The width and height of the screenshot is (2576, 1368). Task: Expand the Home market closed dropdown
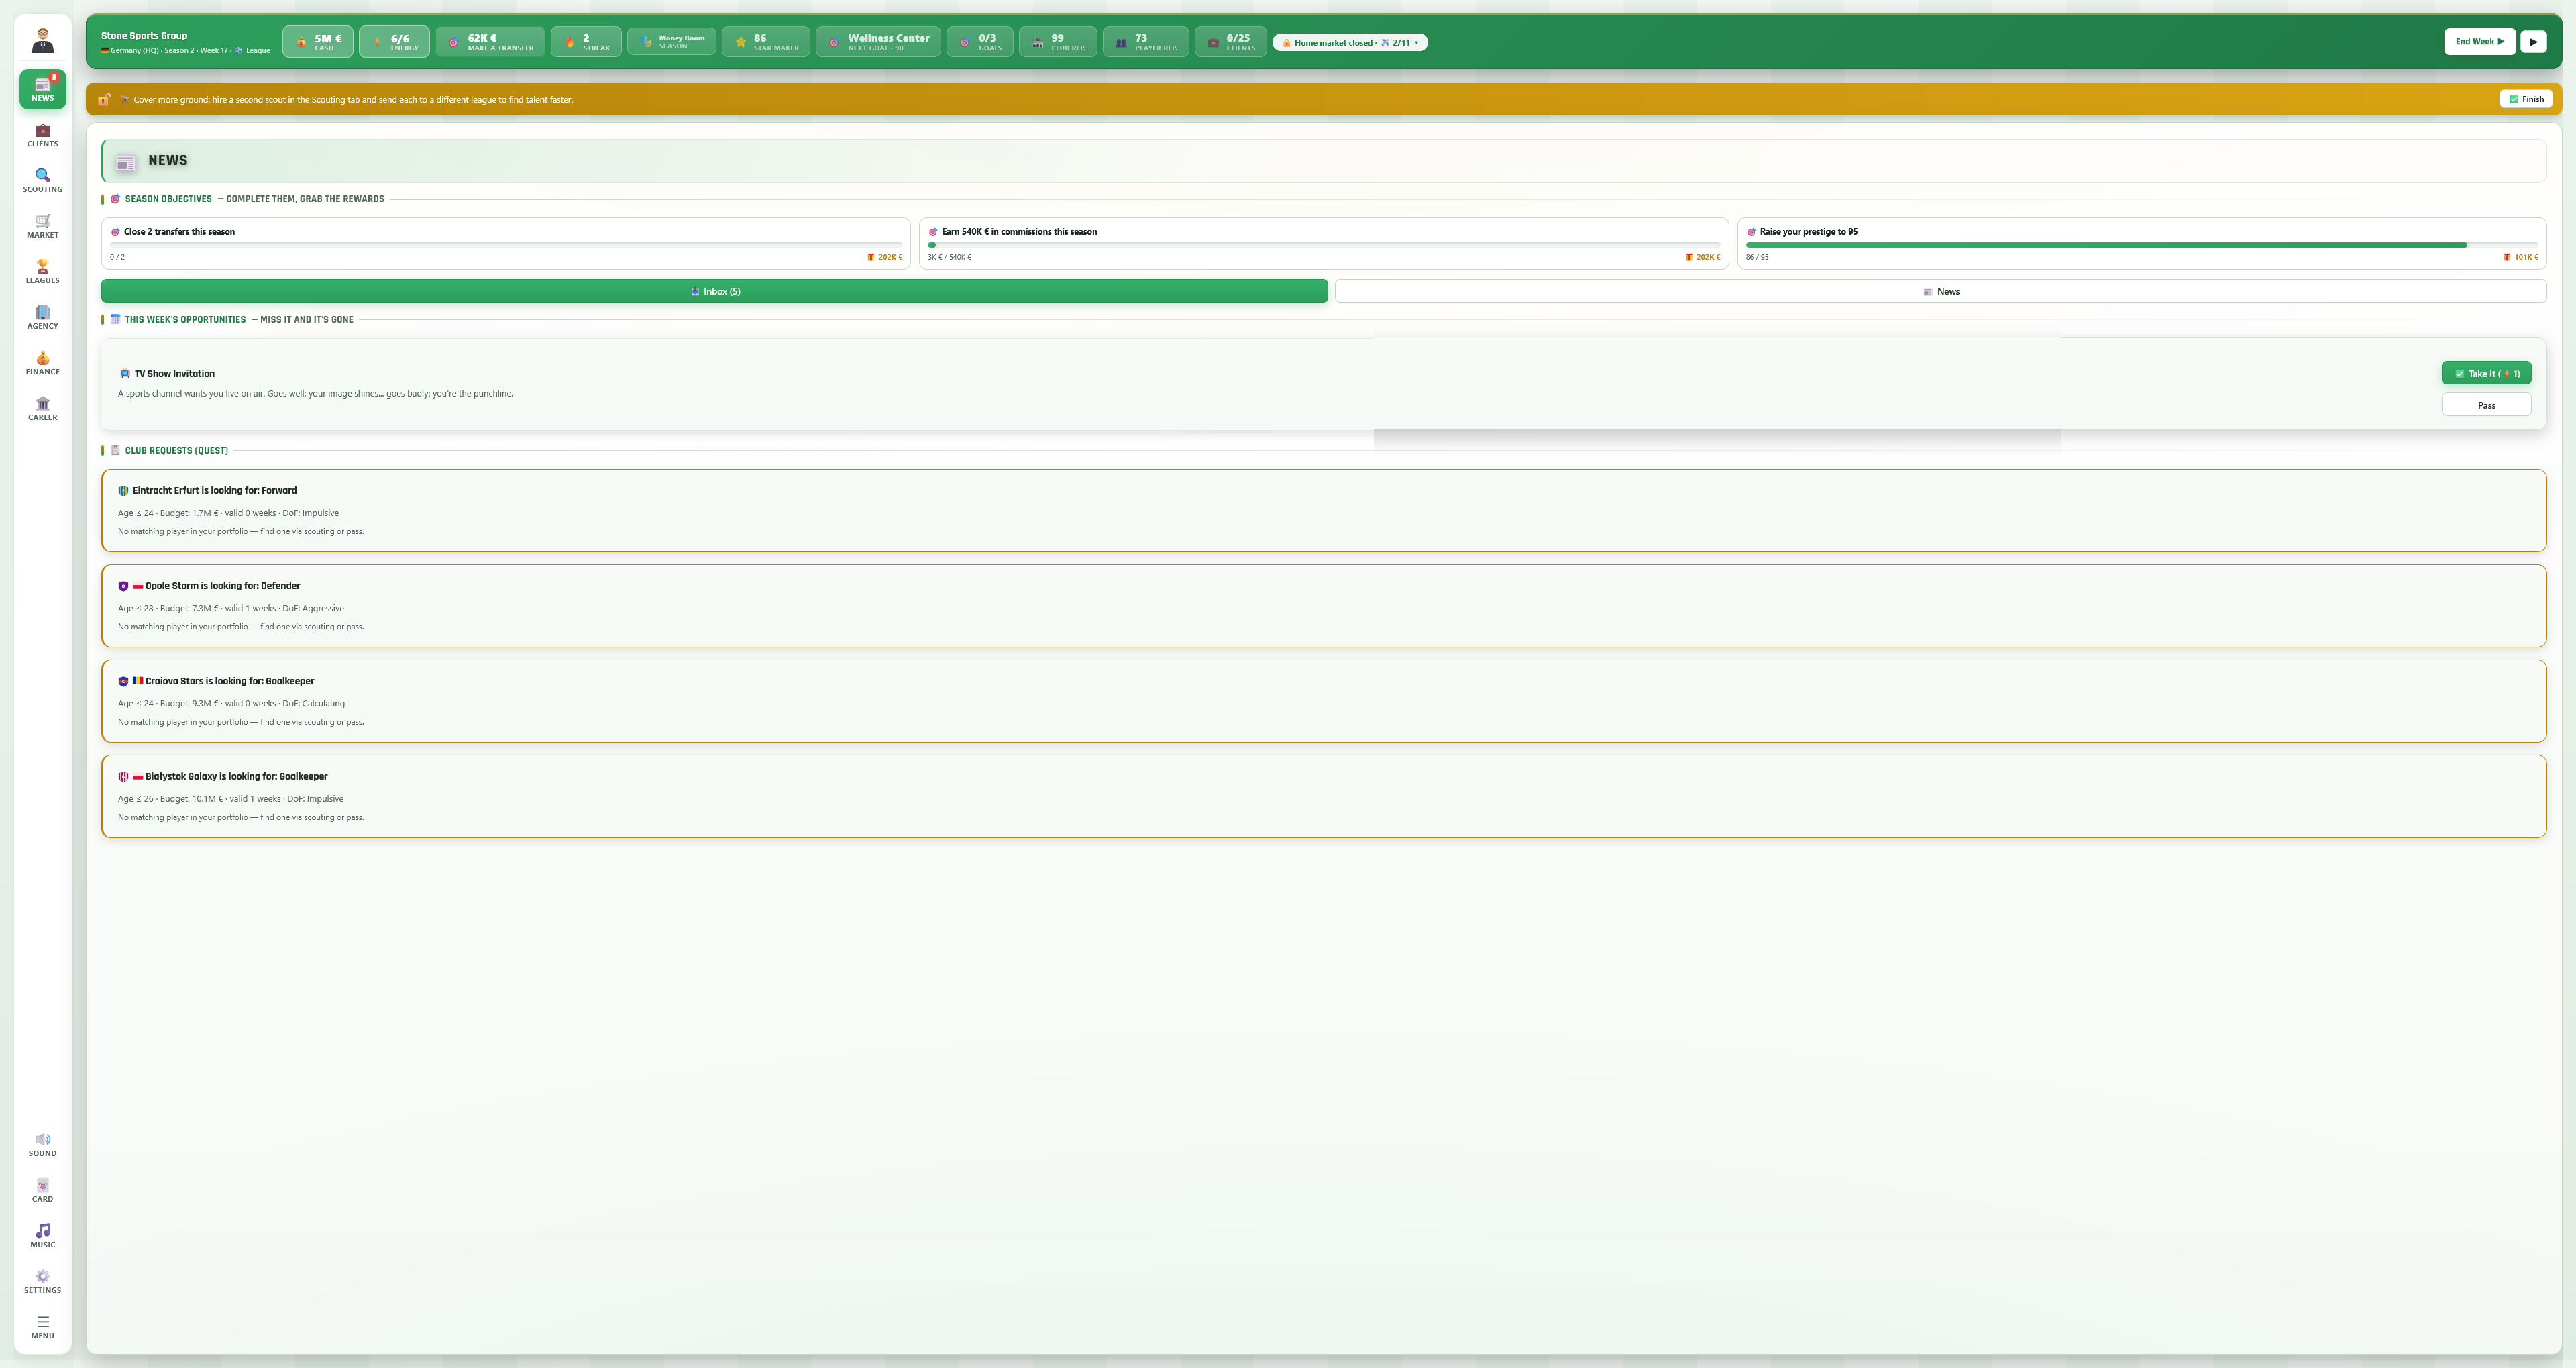[x=1350, y=42]
